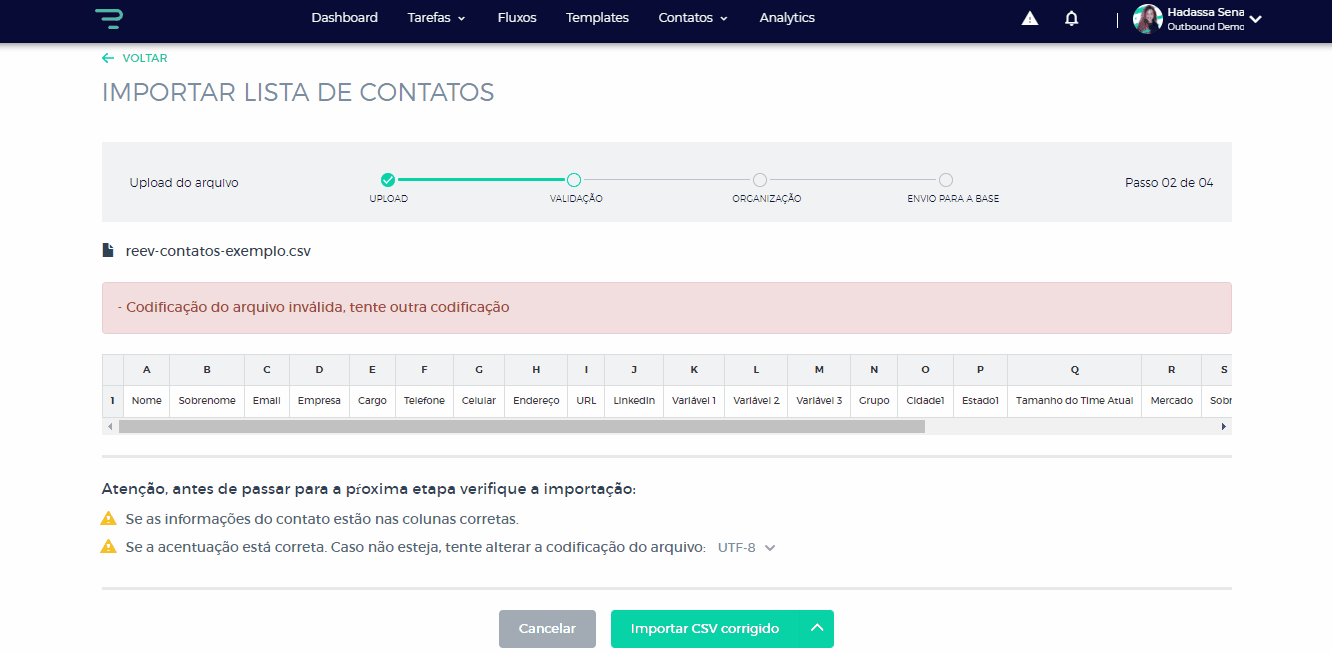Screen dimensions: 1332x652
Task: Go to the Dashboard menu item
Action: [x=344, y=18]
